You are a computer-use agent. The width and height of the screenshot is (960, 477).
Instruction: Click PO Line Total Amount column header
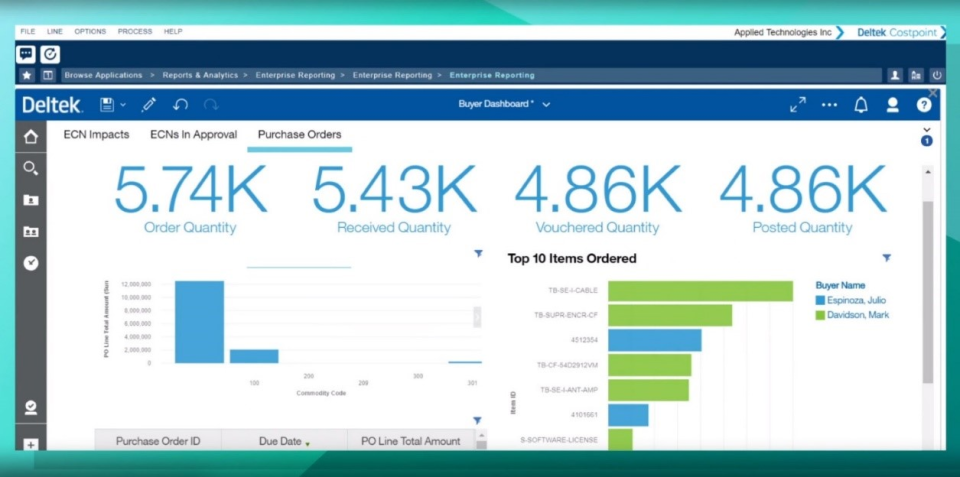411,441
